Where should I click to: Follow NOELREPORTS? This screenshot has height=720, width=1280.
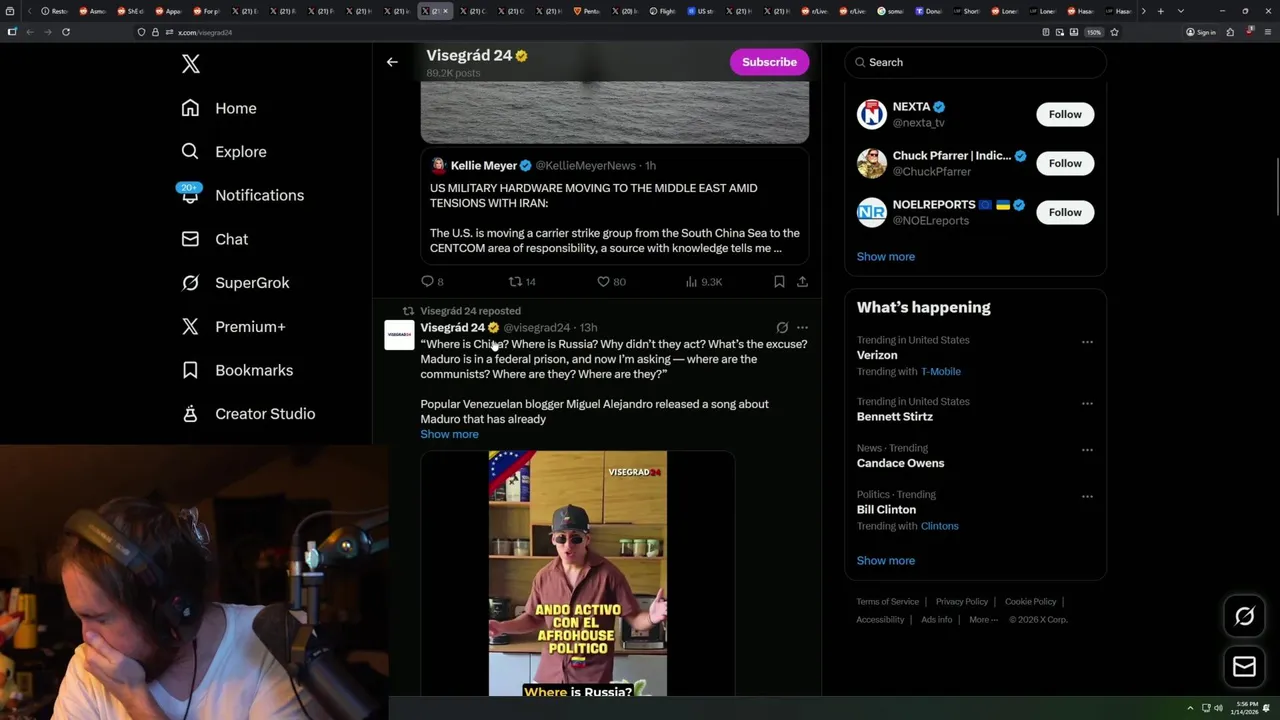click(1065, 212)
